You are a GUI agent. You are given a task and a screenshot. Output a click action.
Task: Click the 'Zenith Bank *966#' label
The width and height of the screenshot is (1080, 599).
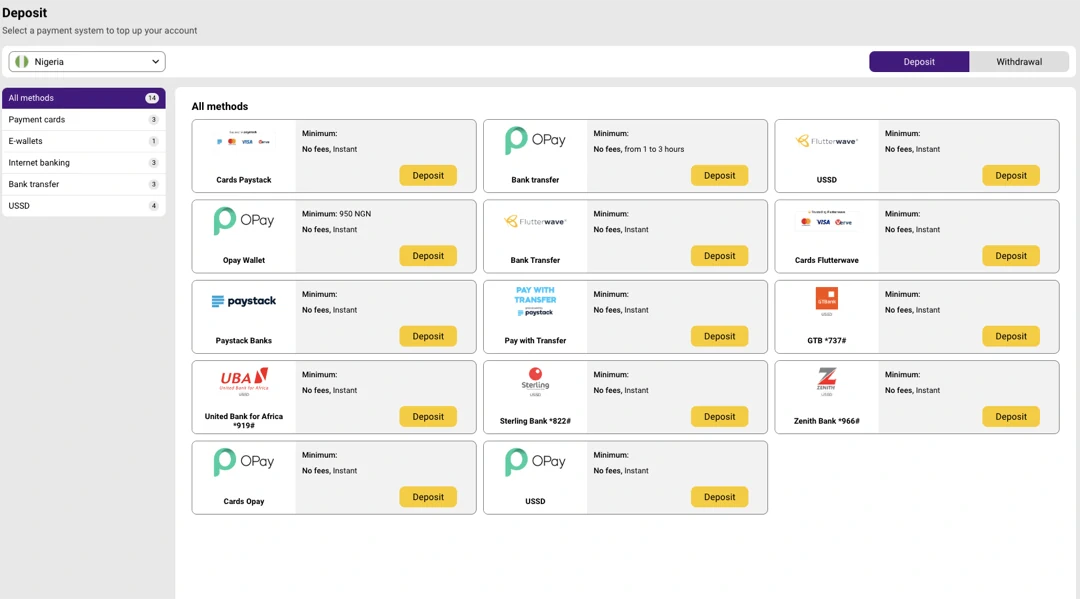pyautogui.click(x=827, y=421)
